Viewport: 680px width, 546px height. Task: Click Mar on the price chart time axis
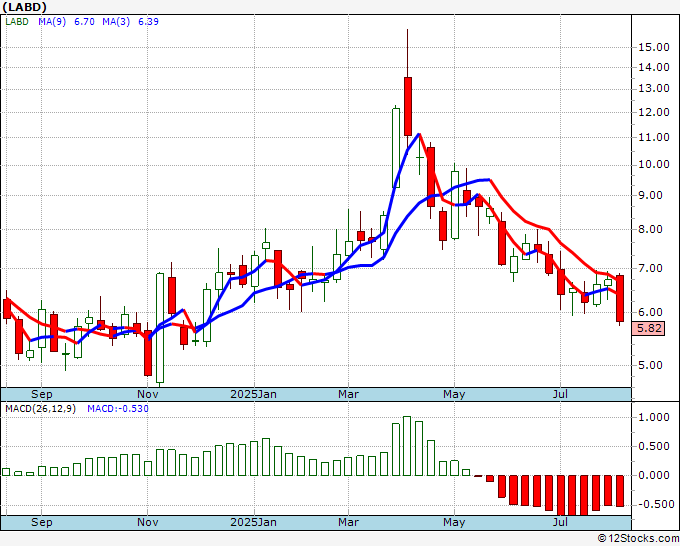(x=348, y=394)
